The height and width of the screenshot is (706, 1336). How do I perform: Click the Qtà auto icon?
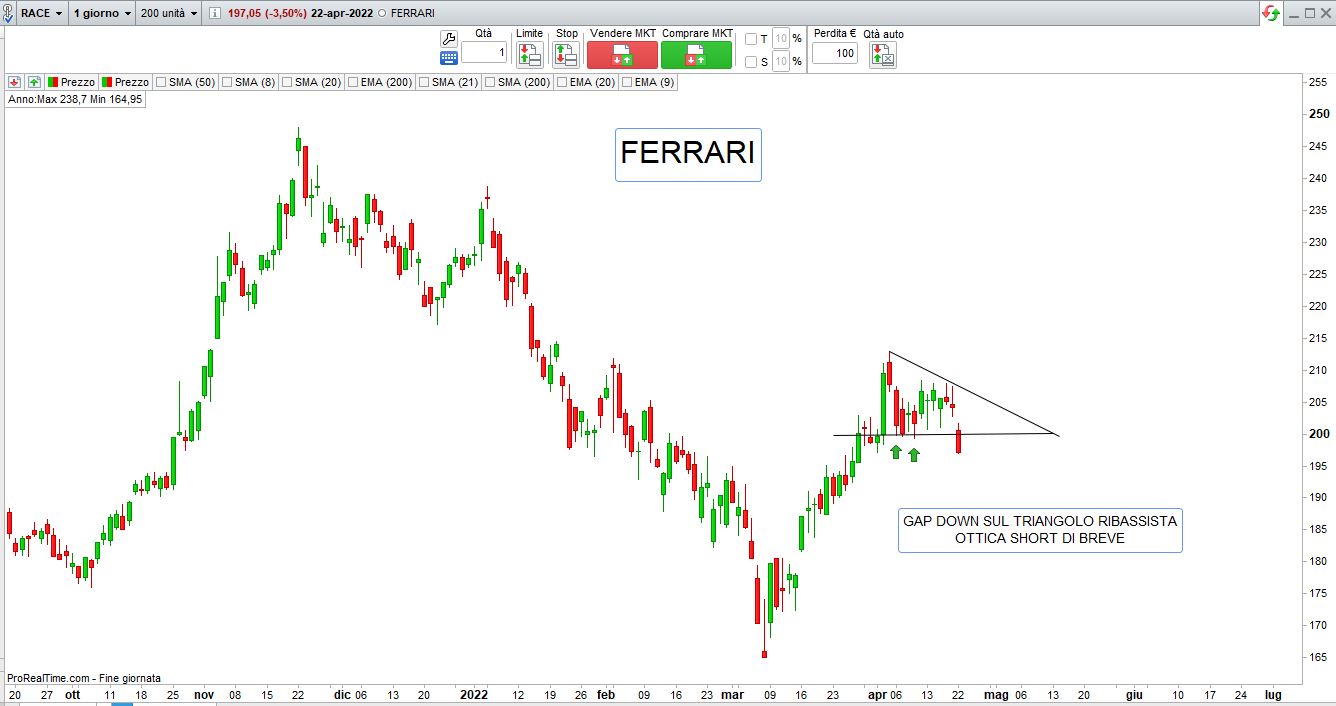pyautogui.click(x=883, y=55)
